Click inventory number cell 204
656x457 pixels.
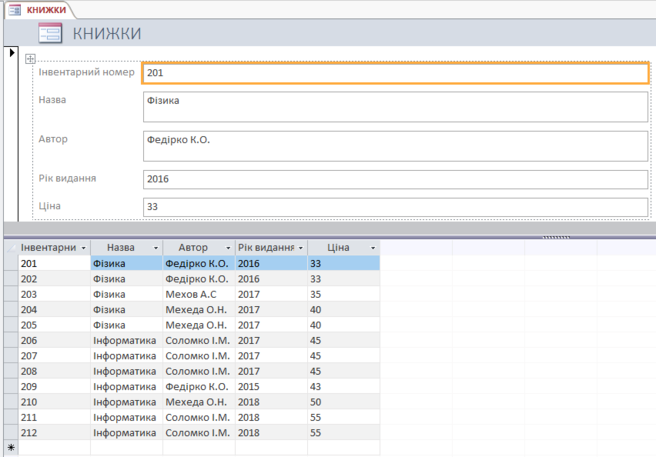54,310
